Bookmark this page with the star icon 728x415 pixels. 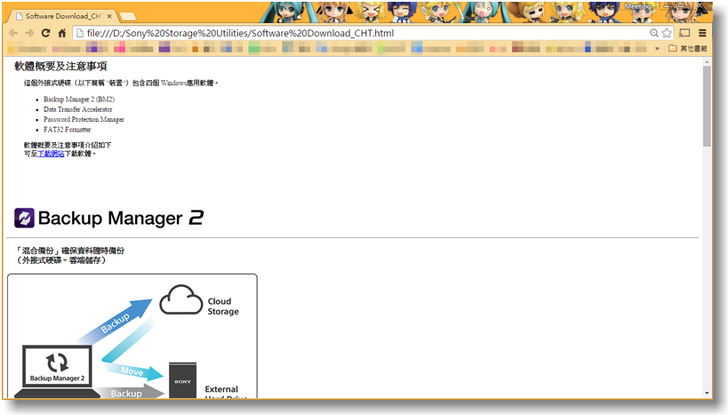pos(667,33)
